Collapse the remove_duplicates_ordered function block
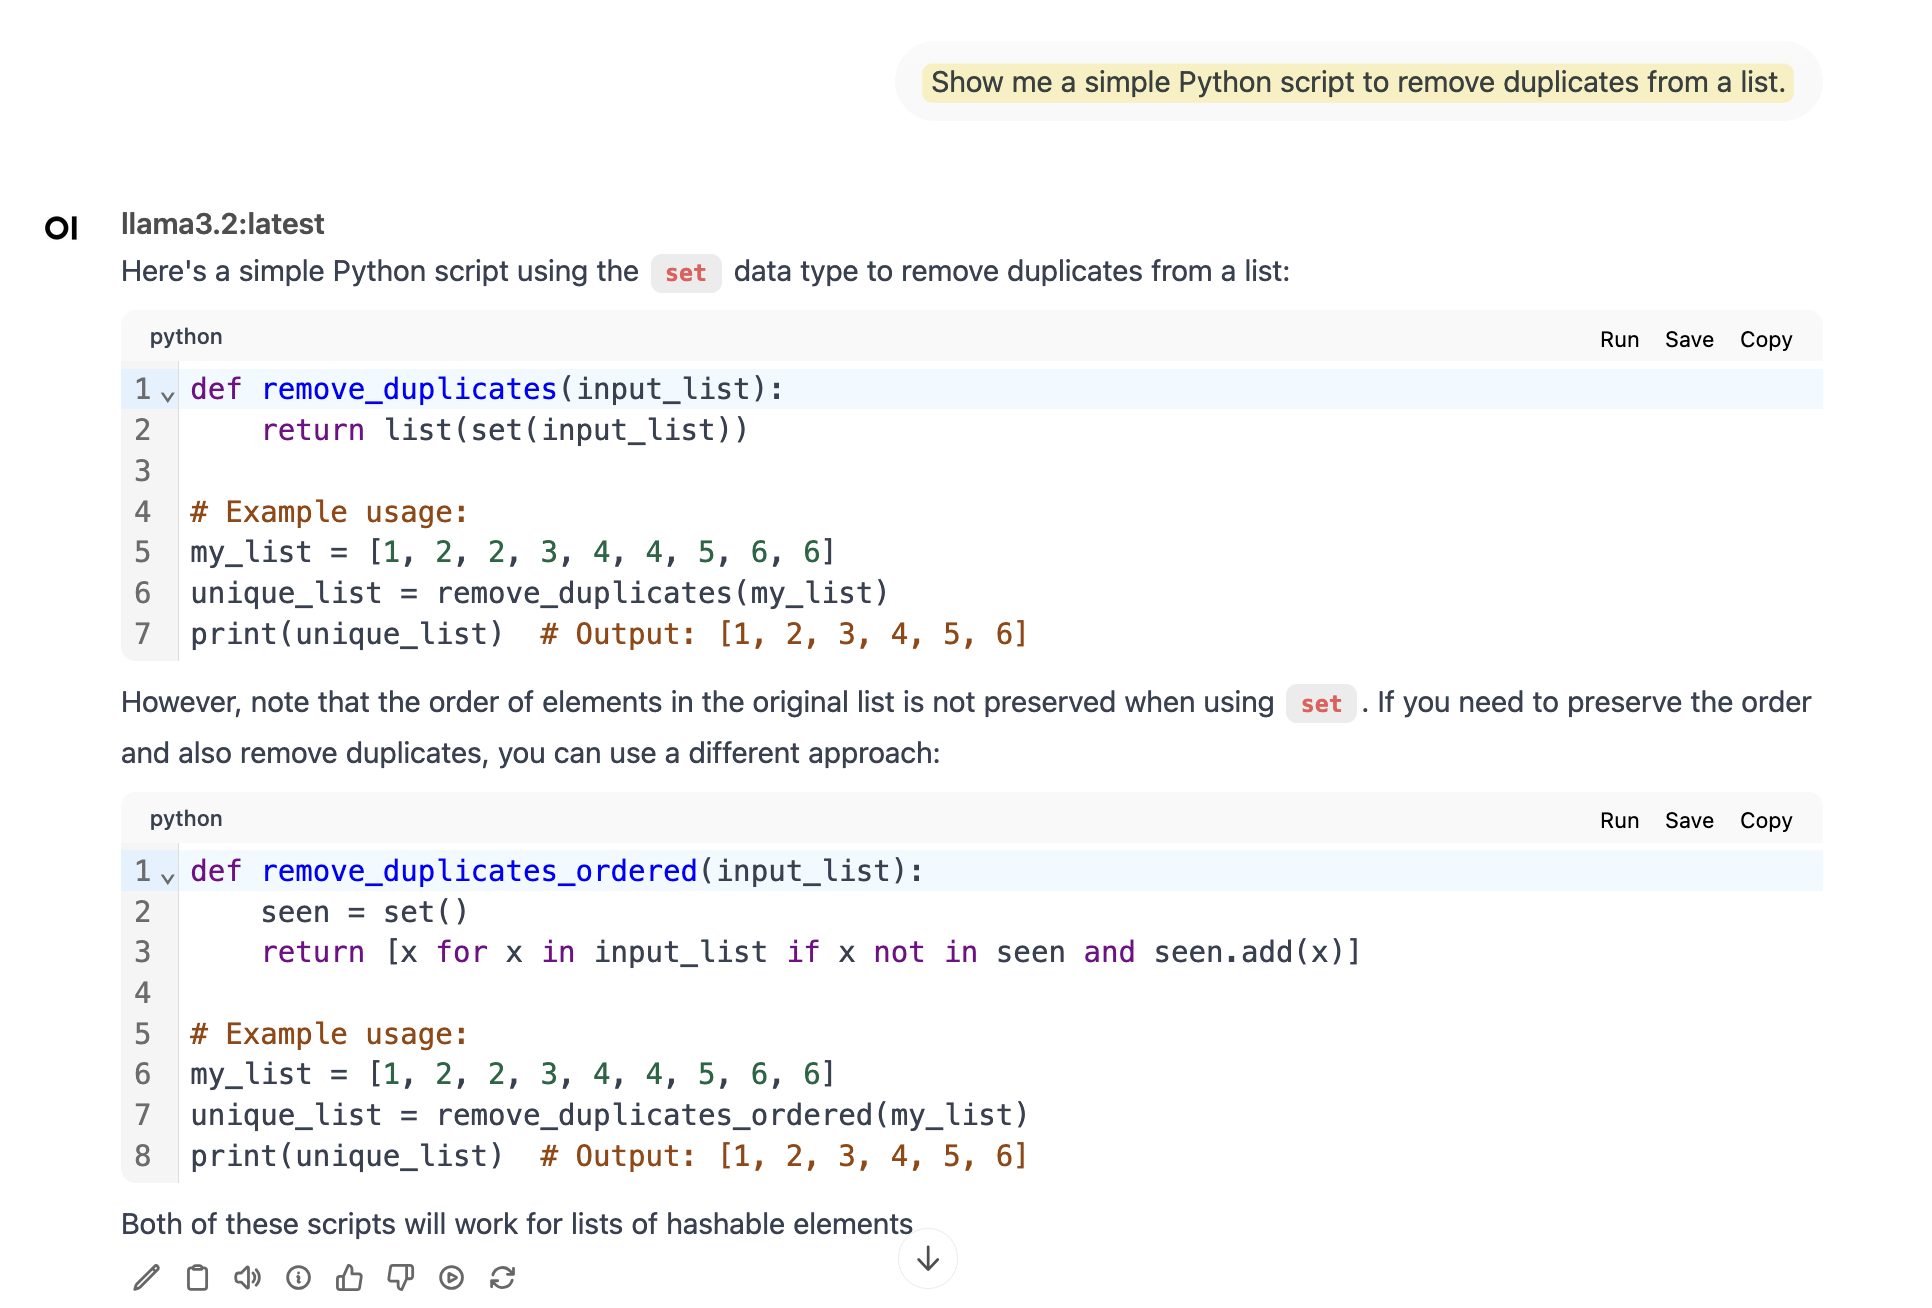The image size is (1932, 1308). (168, 877)
